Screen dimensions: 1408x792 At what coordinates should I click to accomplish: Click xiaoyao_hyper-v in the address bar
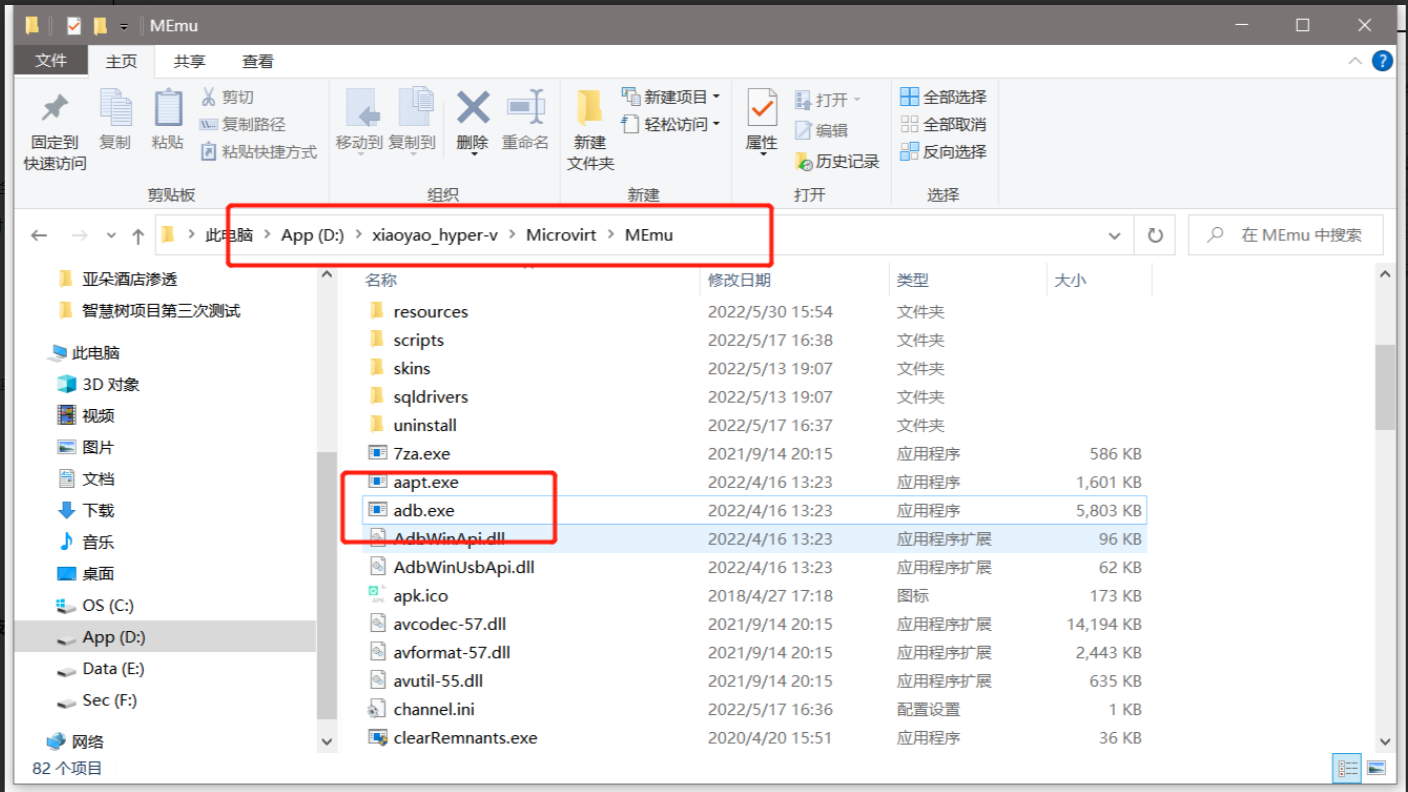[x=435, y=235]
